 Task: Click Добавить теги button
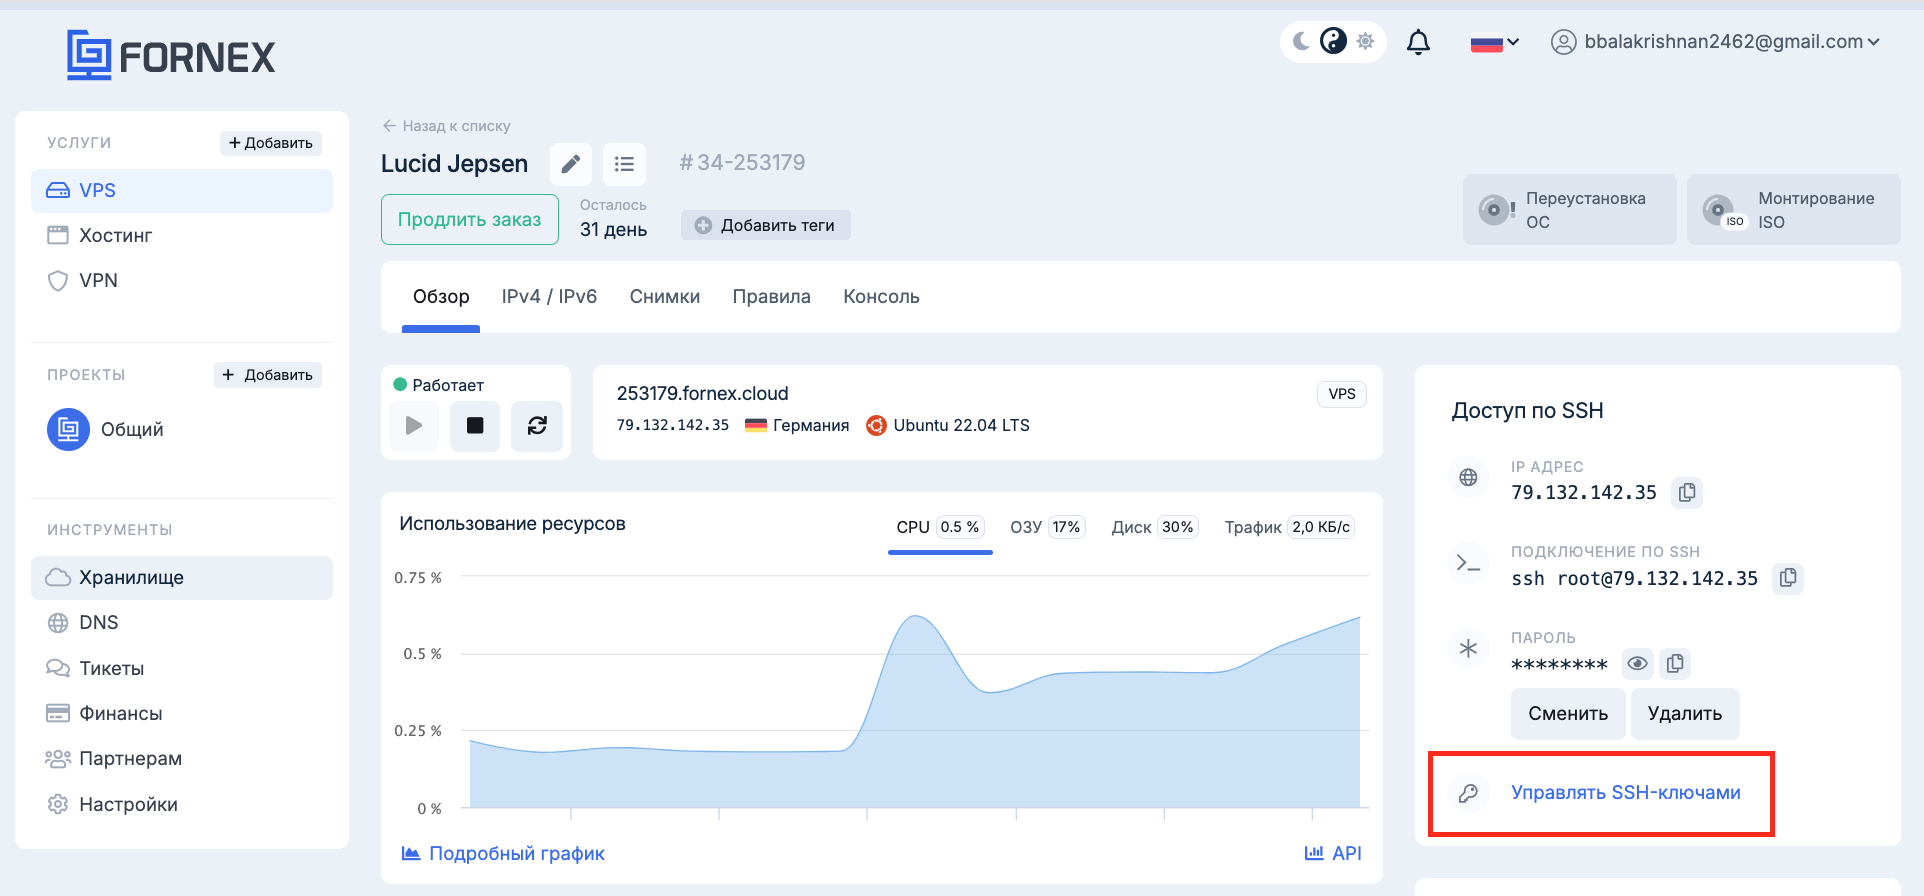766,225
